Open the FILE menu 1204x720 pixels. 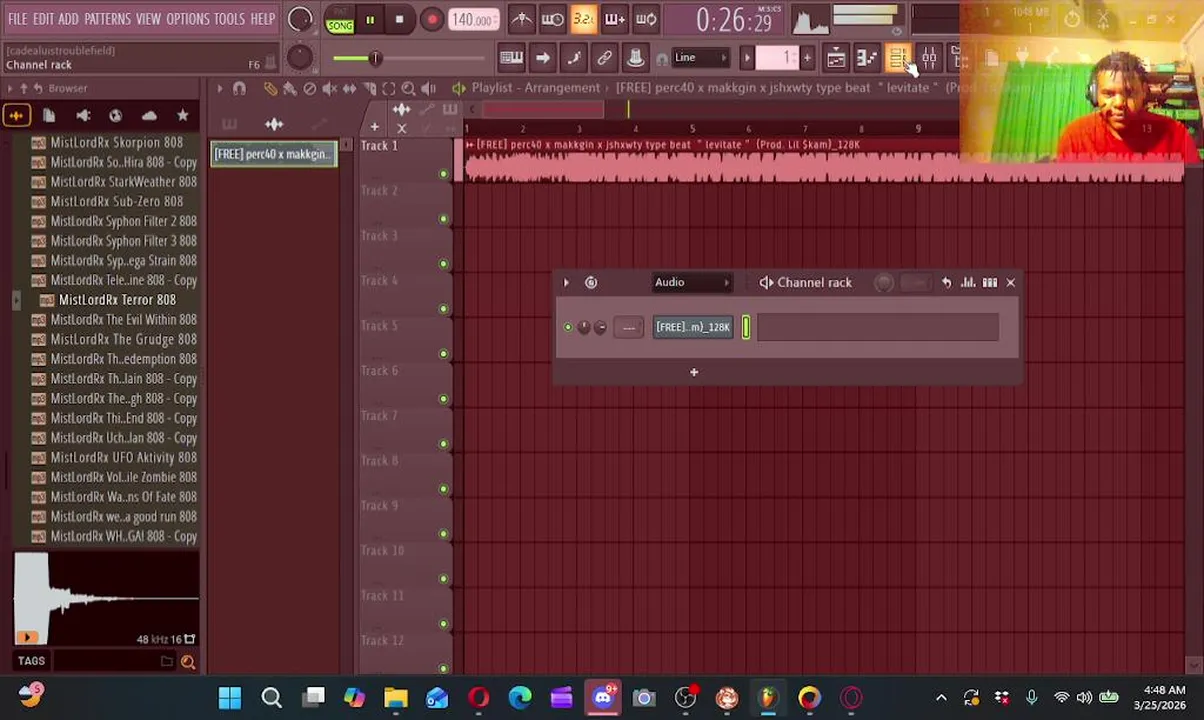point(18,19)
